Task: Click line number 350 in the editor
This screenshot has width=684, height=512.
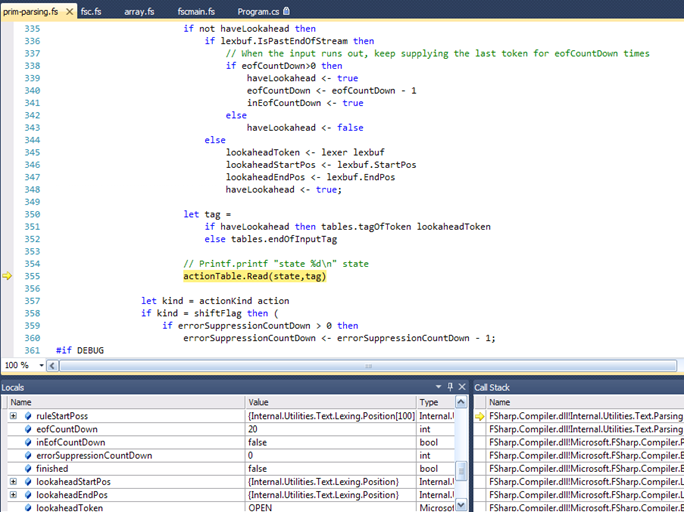Action: coord(32,214)
